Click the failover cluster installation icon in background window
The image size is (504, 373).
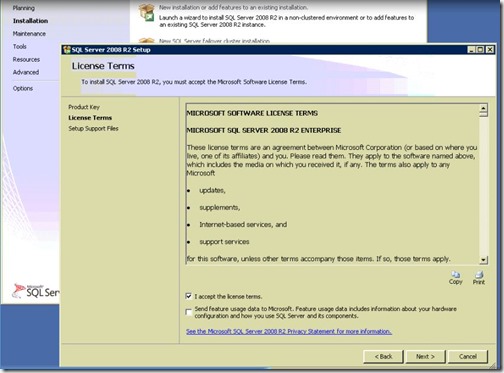click(147, 41)
